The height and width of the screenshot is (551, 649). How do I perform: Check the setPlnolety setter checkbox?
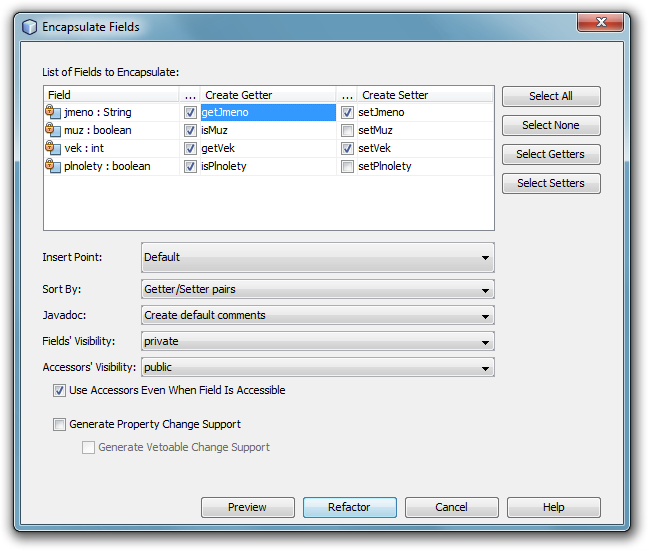347,167
